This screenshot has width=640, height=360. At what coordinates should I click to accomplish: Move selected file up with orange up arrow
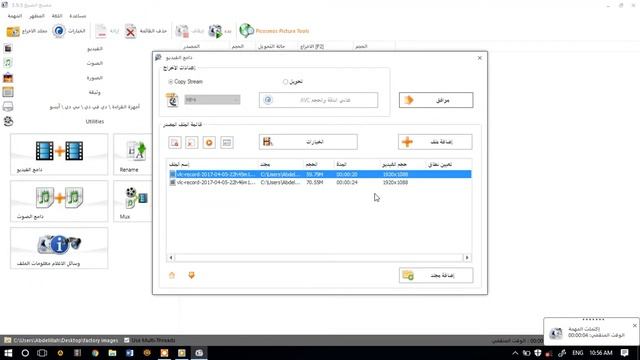click(172, 275)
